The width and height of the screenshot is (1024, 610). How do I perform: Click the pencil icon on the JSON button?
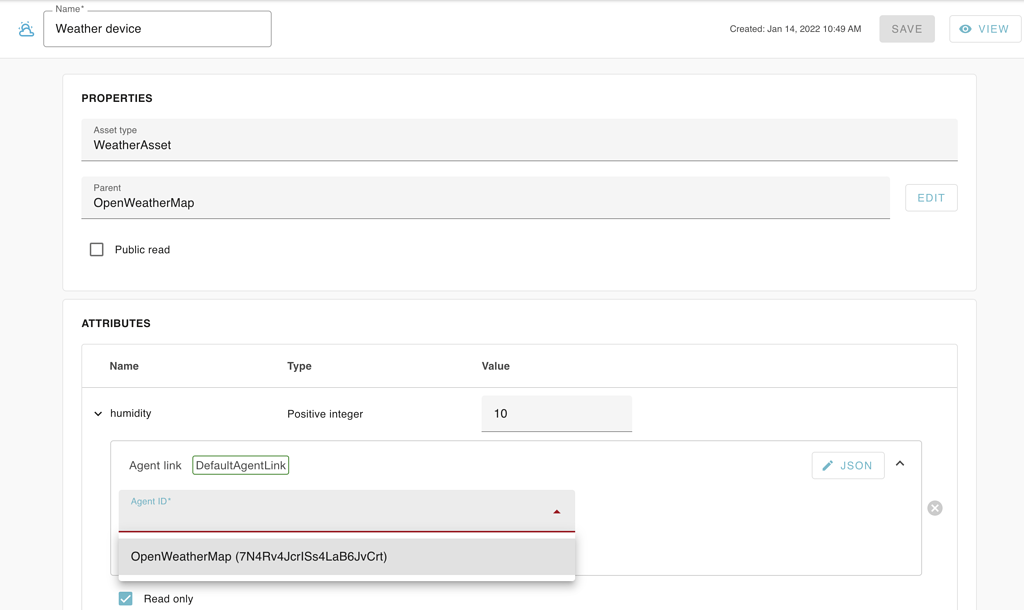(x=827, y=465)
